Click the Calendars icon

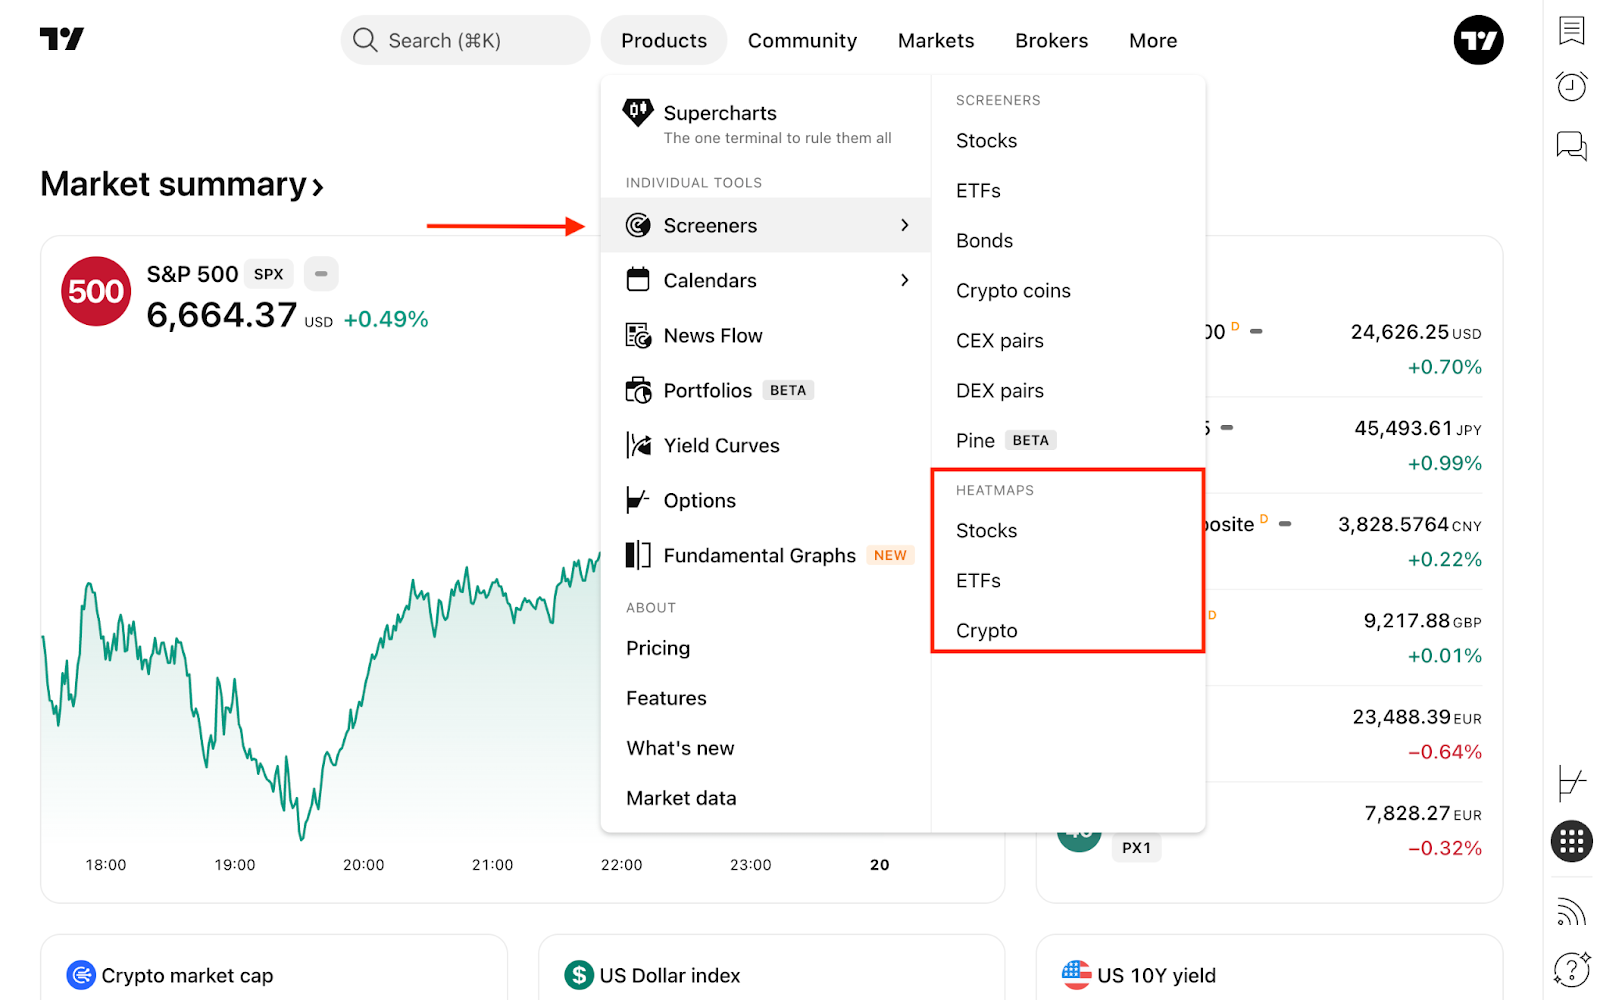[638, 280]
